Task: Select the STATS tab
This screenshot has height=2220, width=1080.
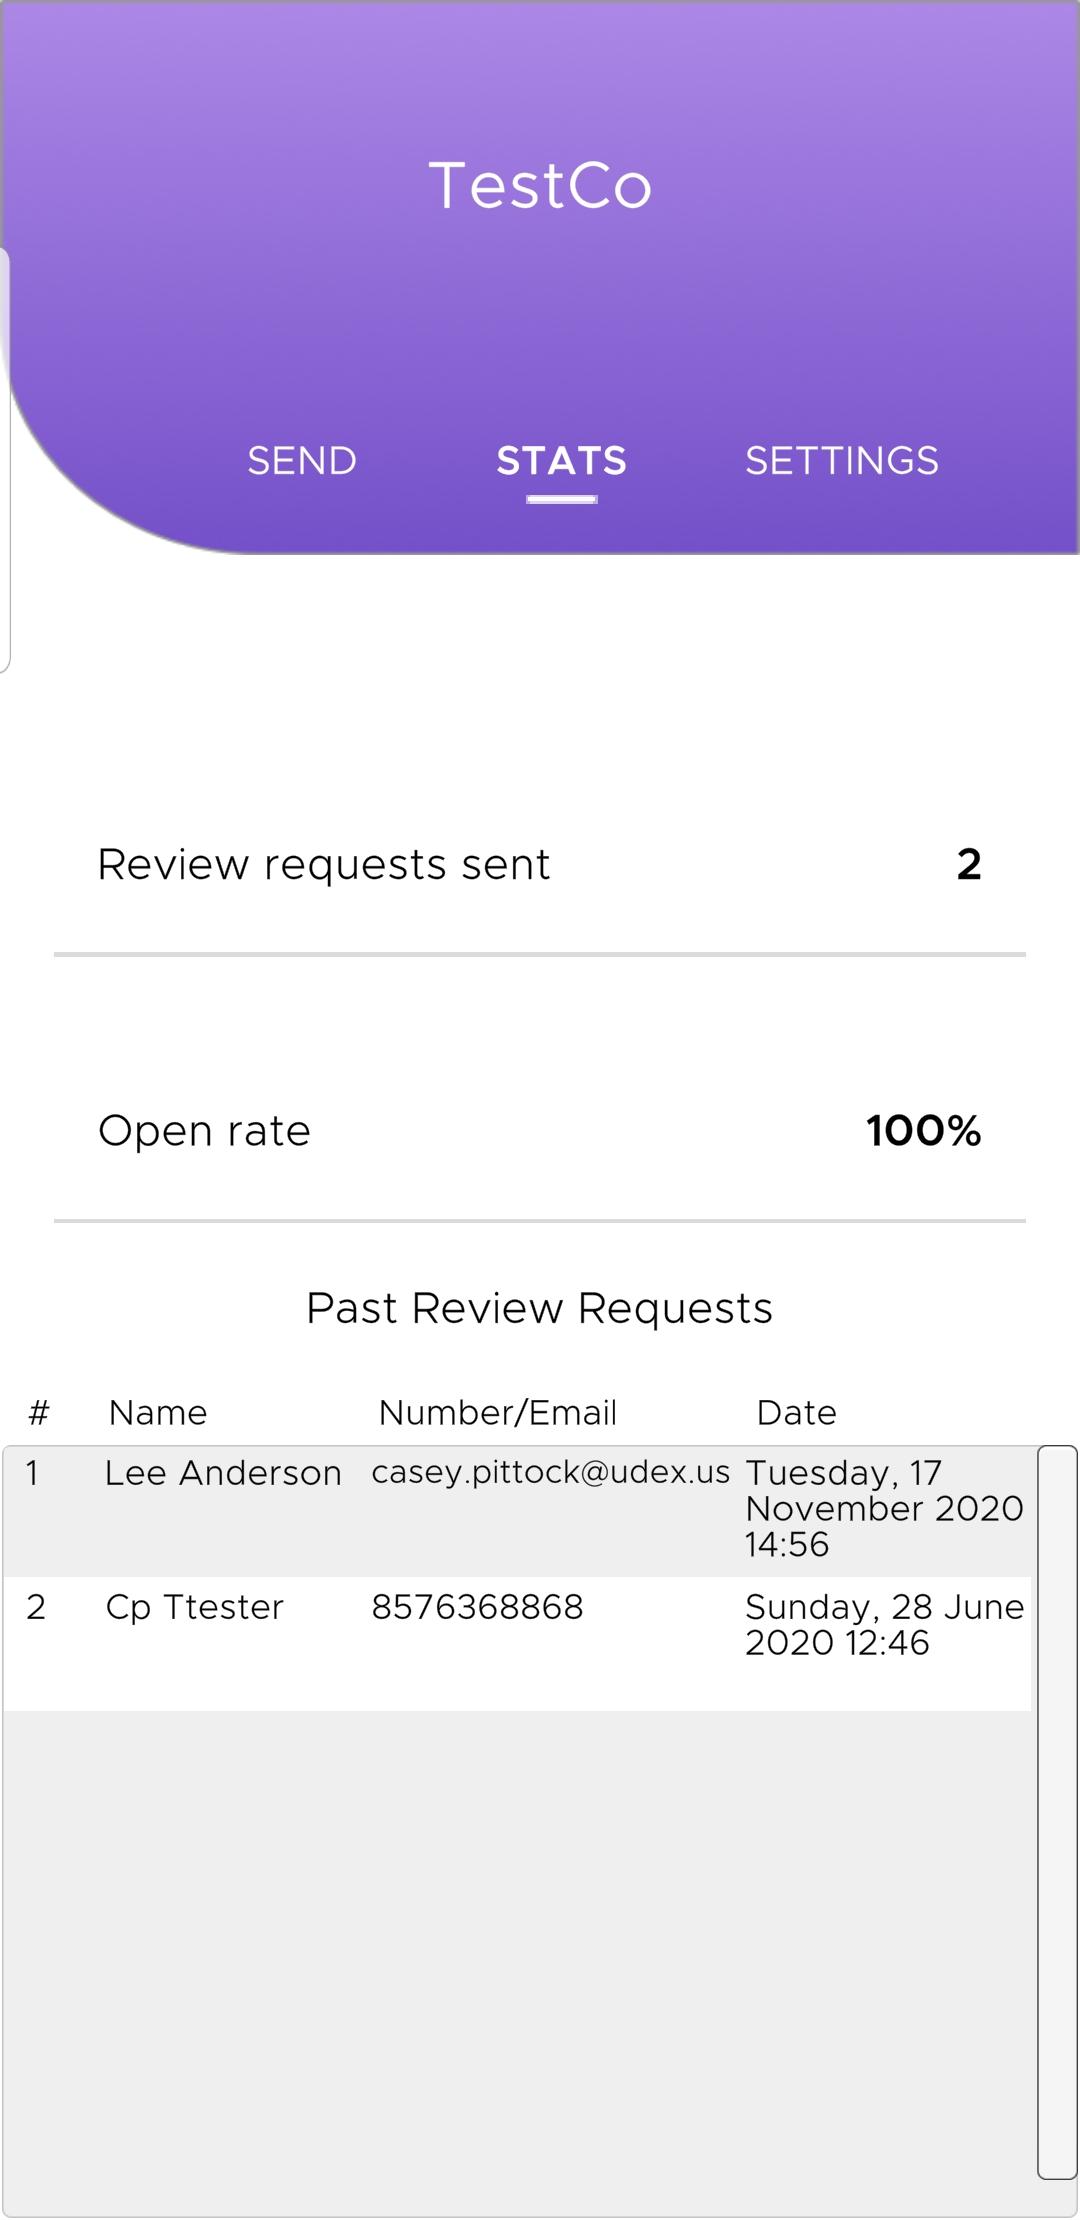Action: pos(561,461)
